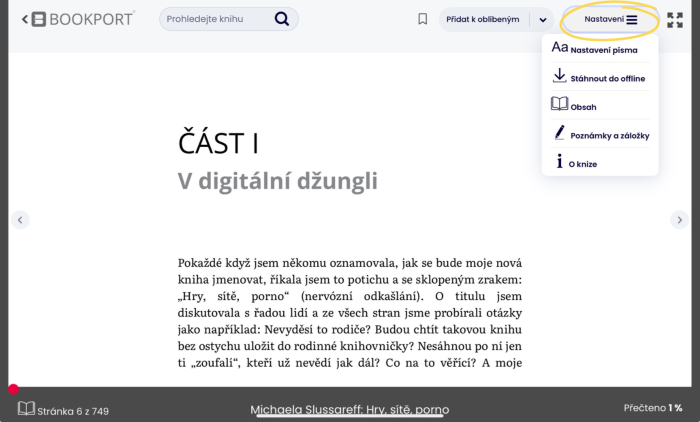Click the heading 'ČÁST I'
Image resolution: width=700 pixels, height=422 pixels.
pyautogui.click(x=218, y=143)
